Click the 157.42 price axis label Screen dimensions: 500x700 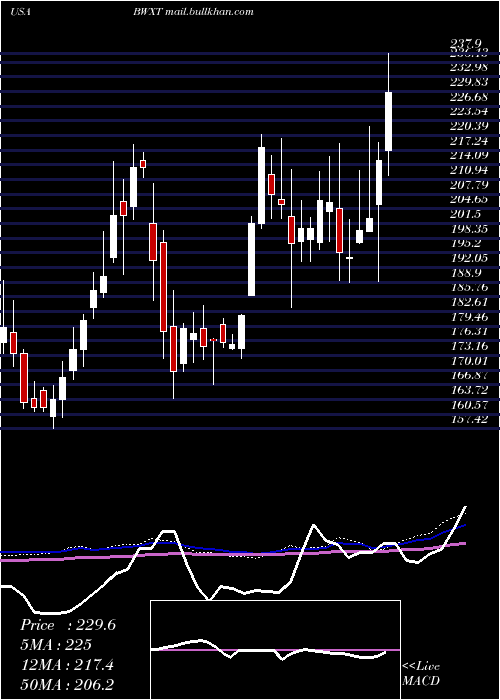pyautogui.click(x=472, y=419)
